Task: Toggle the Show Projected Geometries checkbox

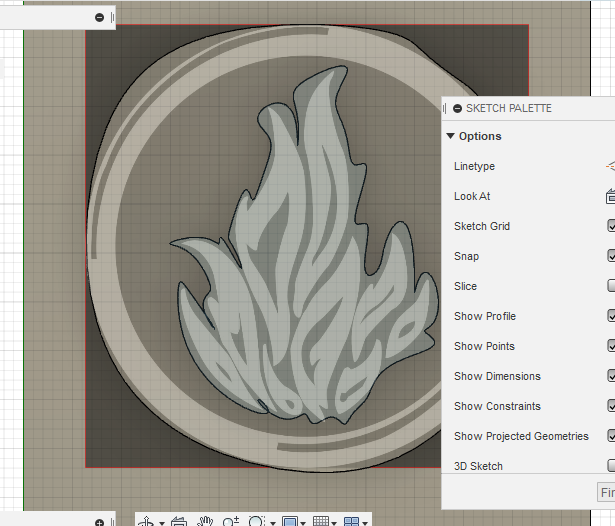Action: [x=611, y=436]
